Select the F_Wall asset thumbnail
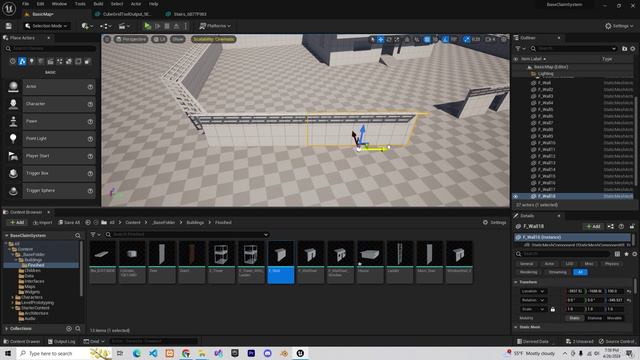 [280, 262]
